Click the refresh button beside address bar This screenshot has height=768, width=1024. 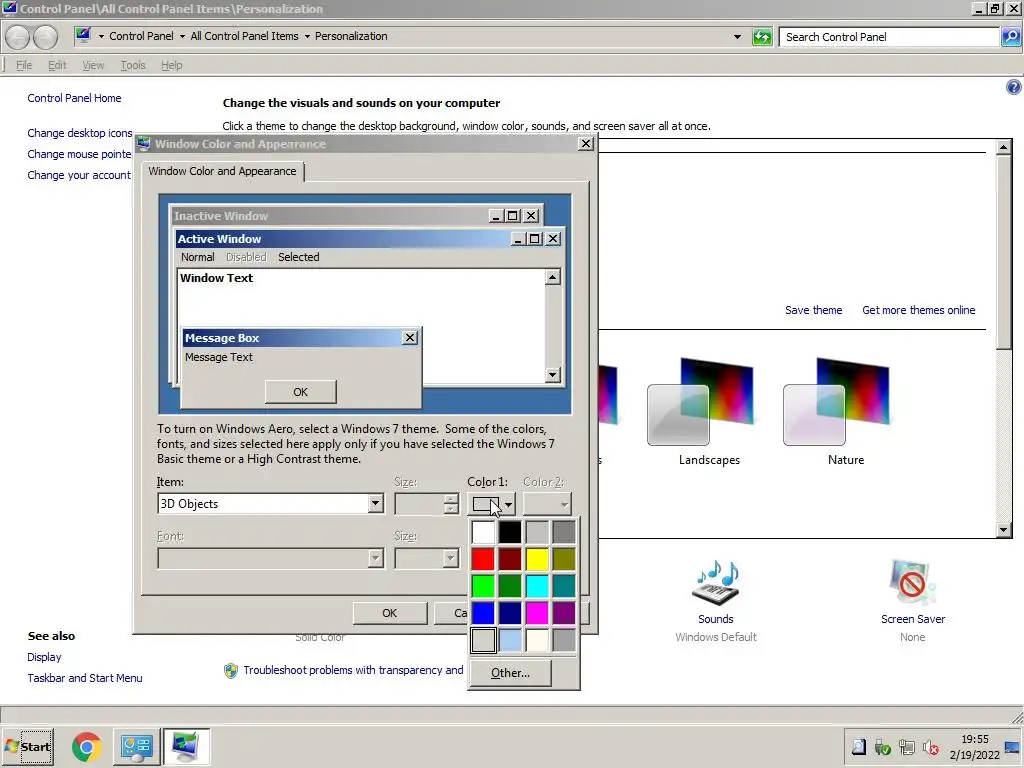click(762, 37)
